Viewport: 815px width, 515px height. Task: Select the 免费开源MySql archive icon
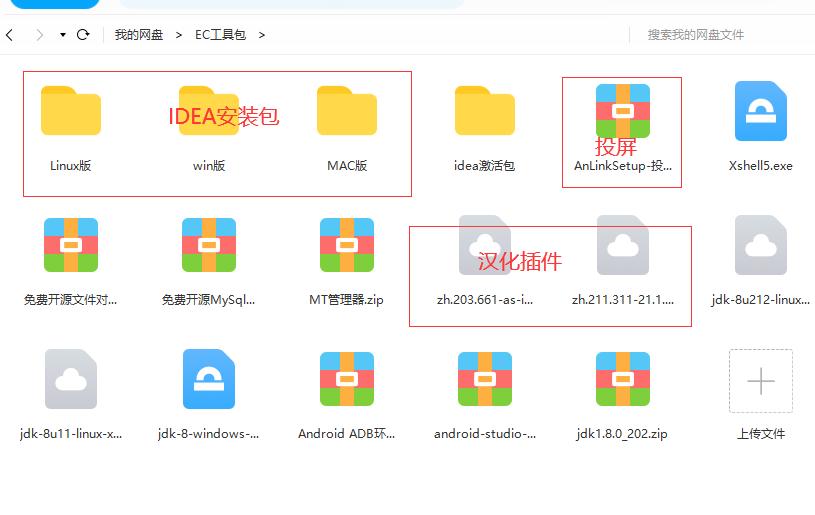point(209,245)
